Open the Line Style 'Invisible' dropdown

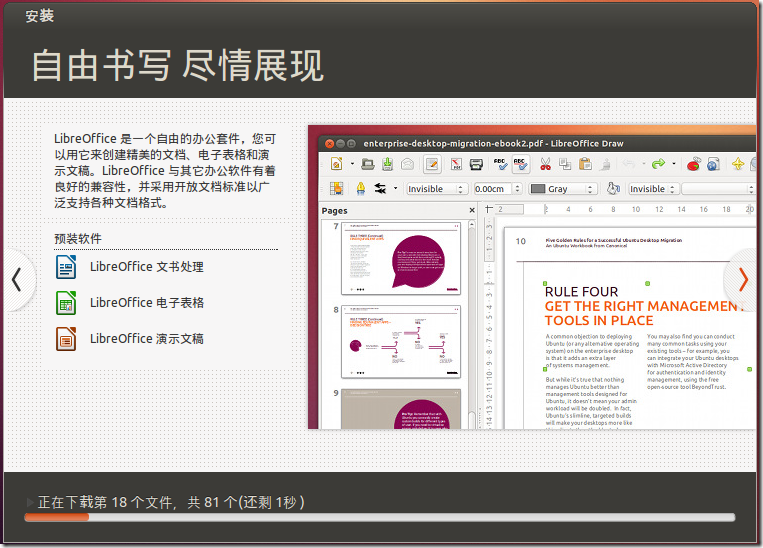pyautogui.click(x=437, y=188)
